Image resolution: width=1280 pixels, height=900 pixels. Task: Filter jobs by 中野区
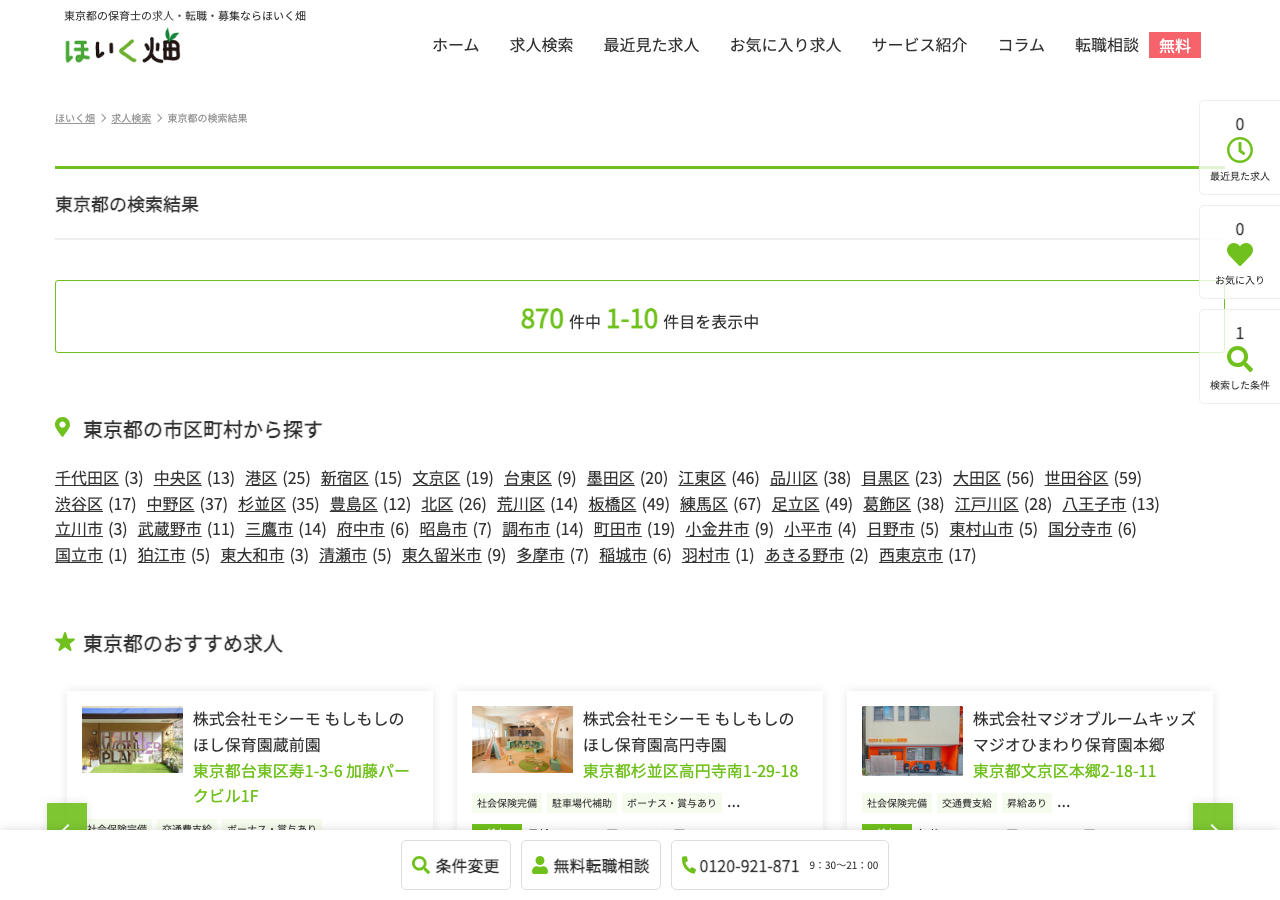click(171, 504)
